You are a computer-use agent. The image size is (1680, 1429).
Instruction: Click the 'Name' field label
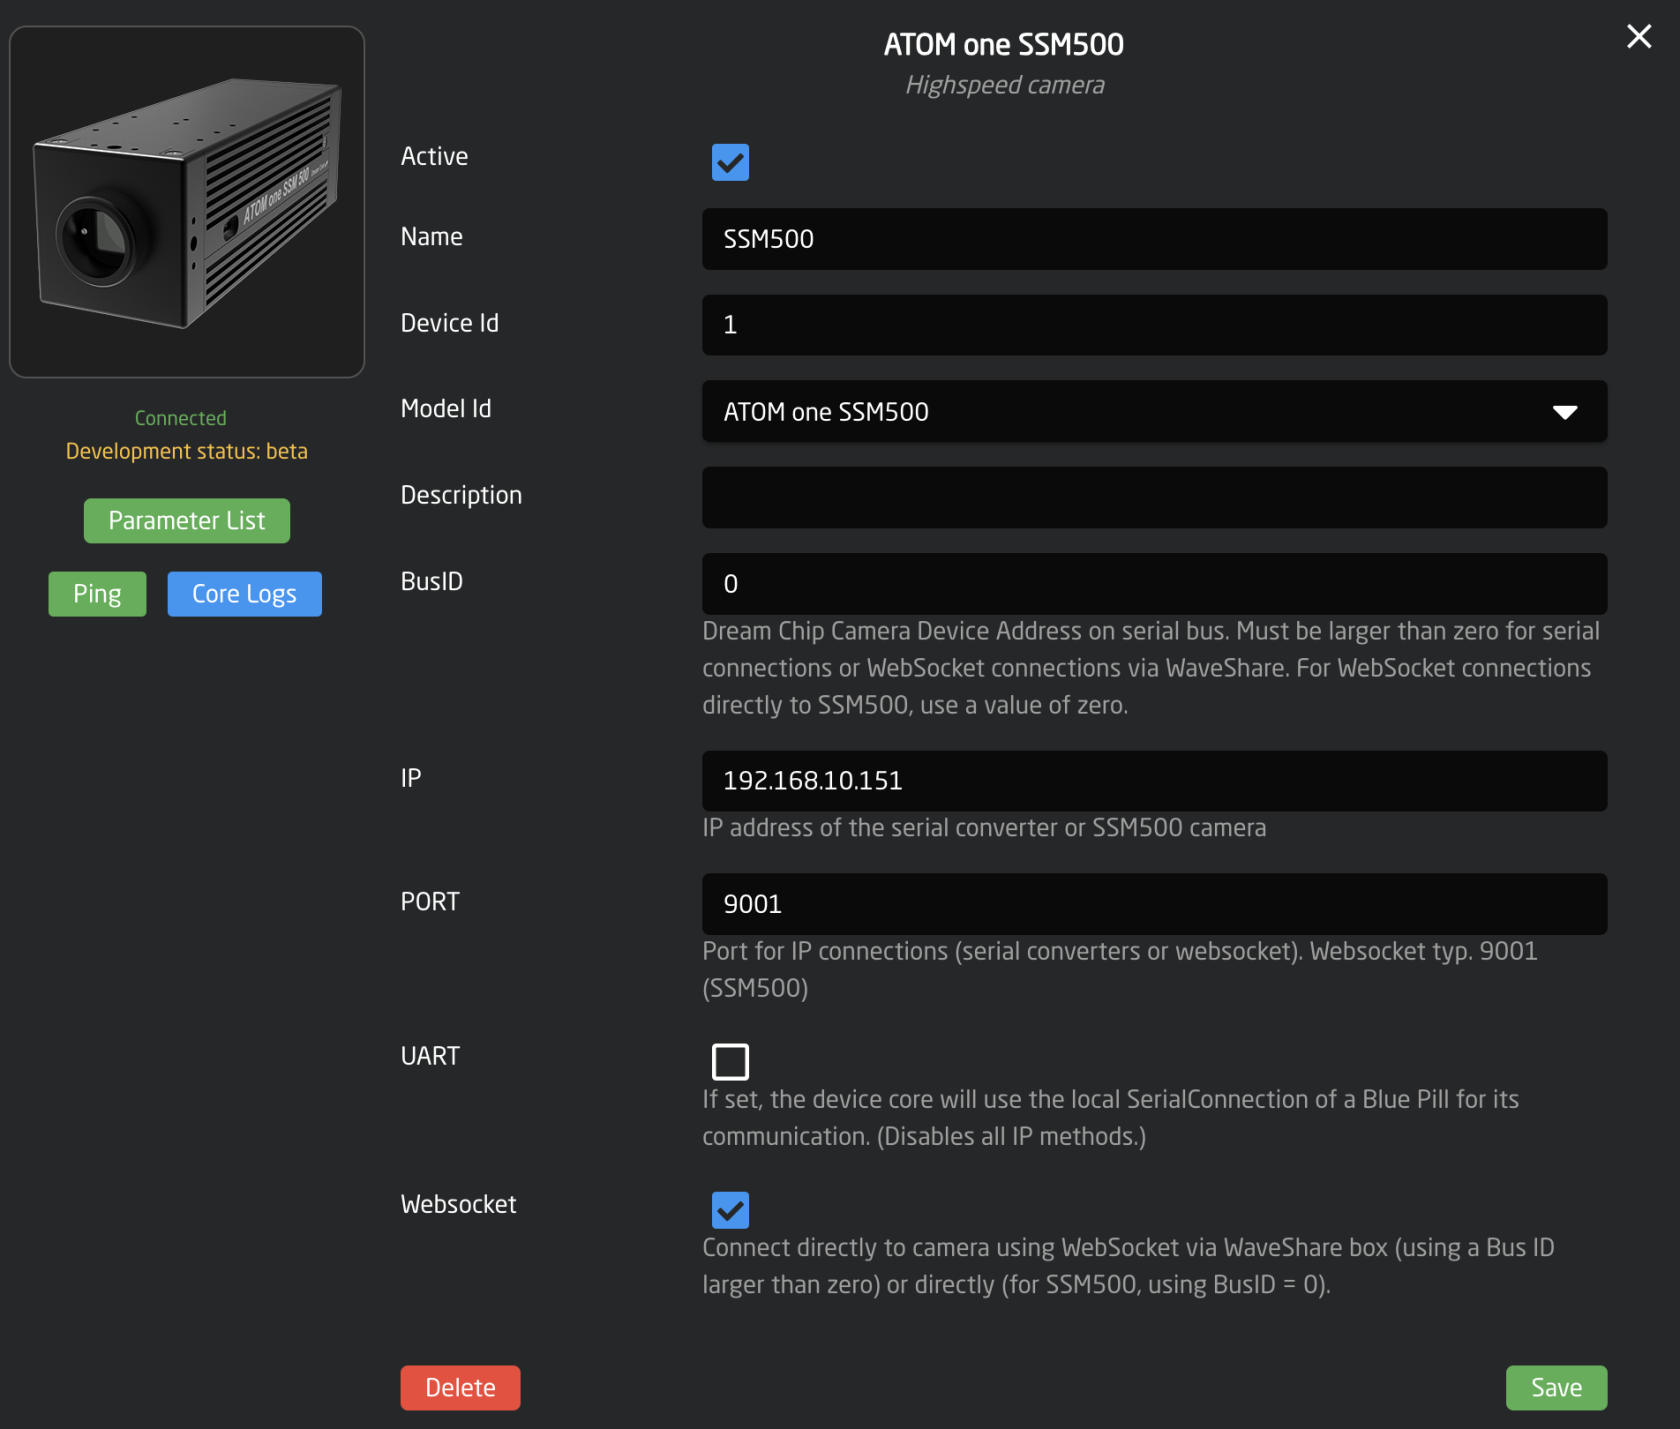[x=432, y=236]
